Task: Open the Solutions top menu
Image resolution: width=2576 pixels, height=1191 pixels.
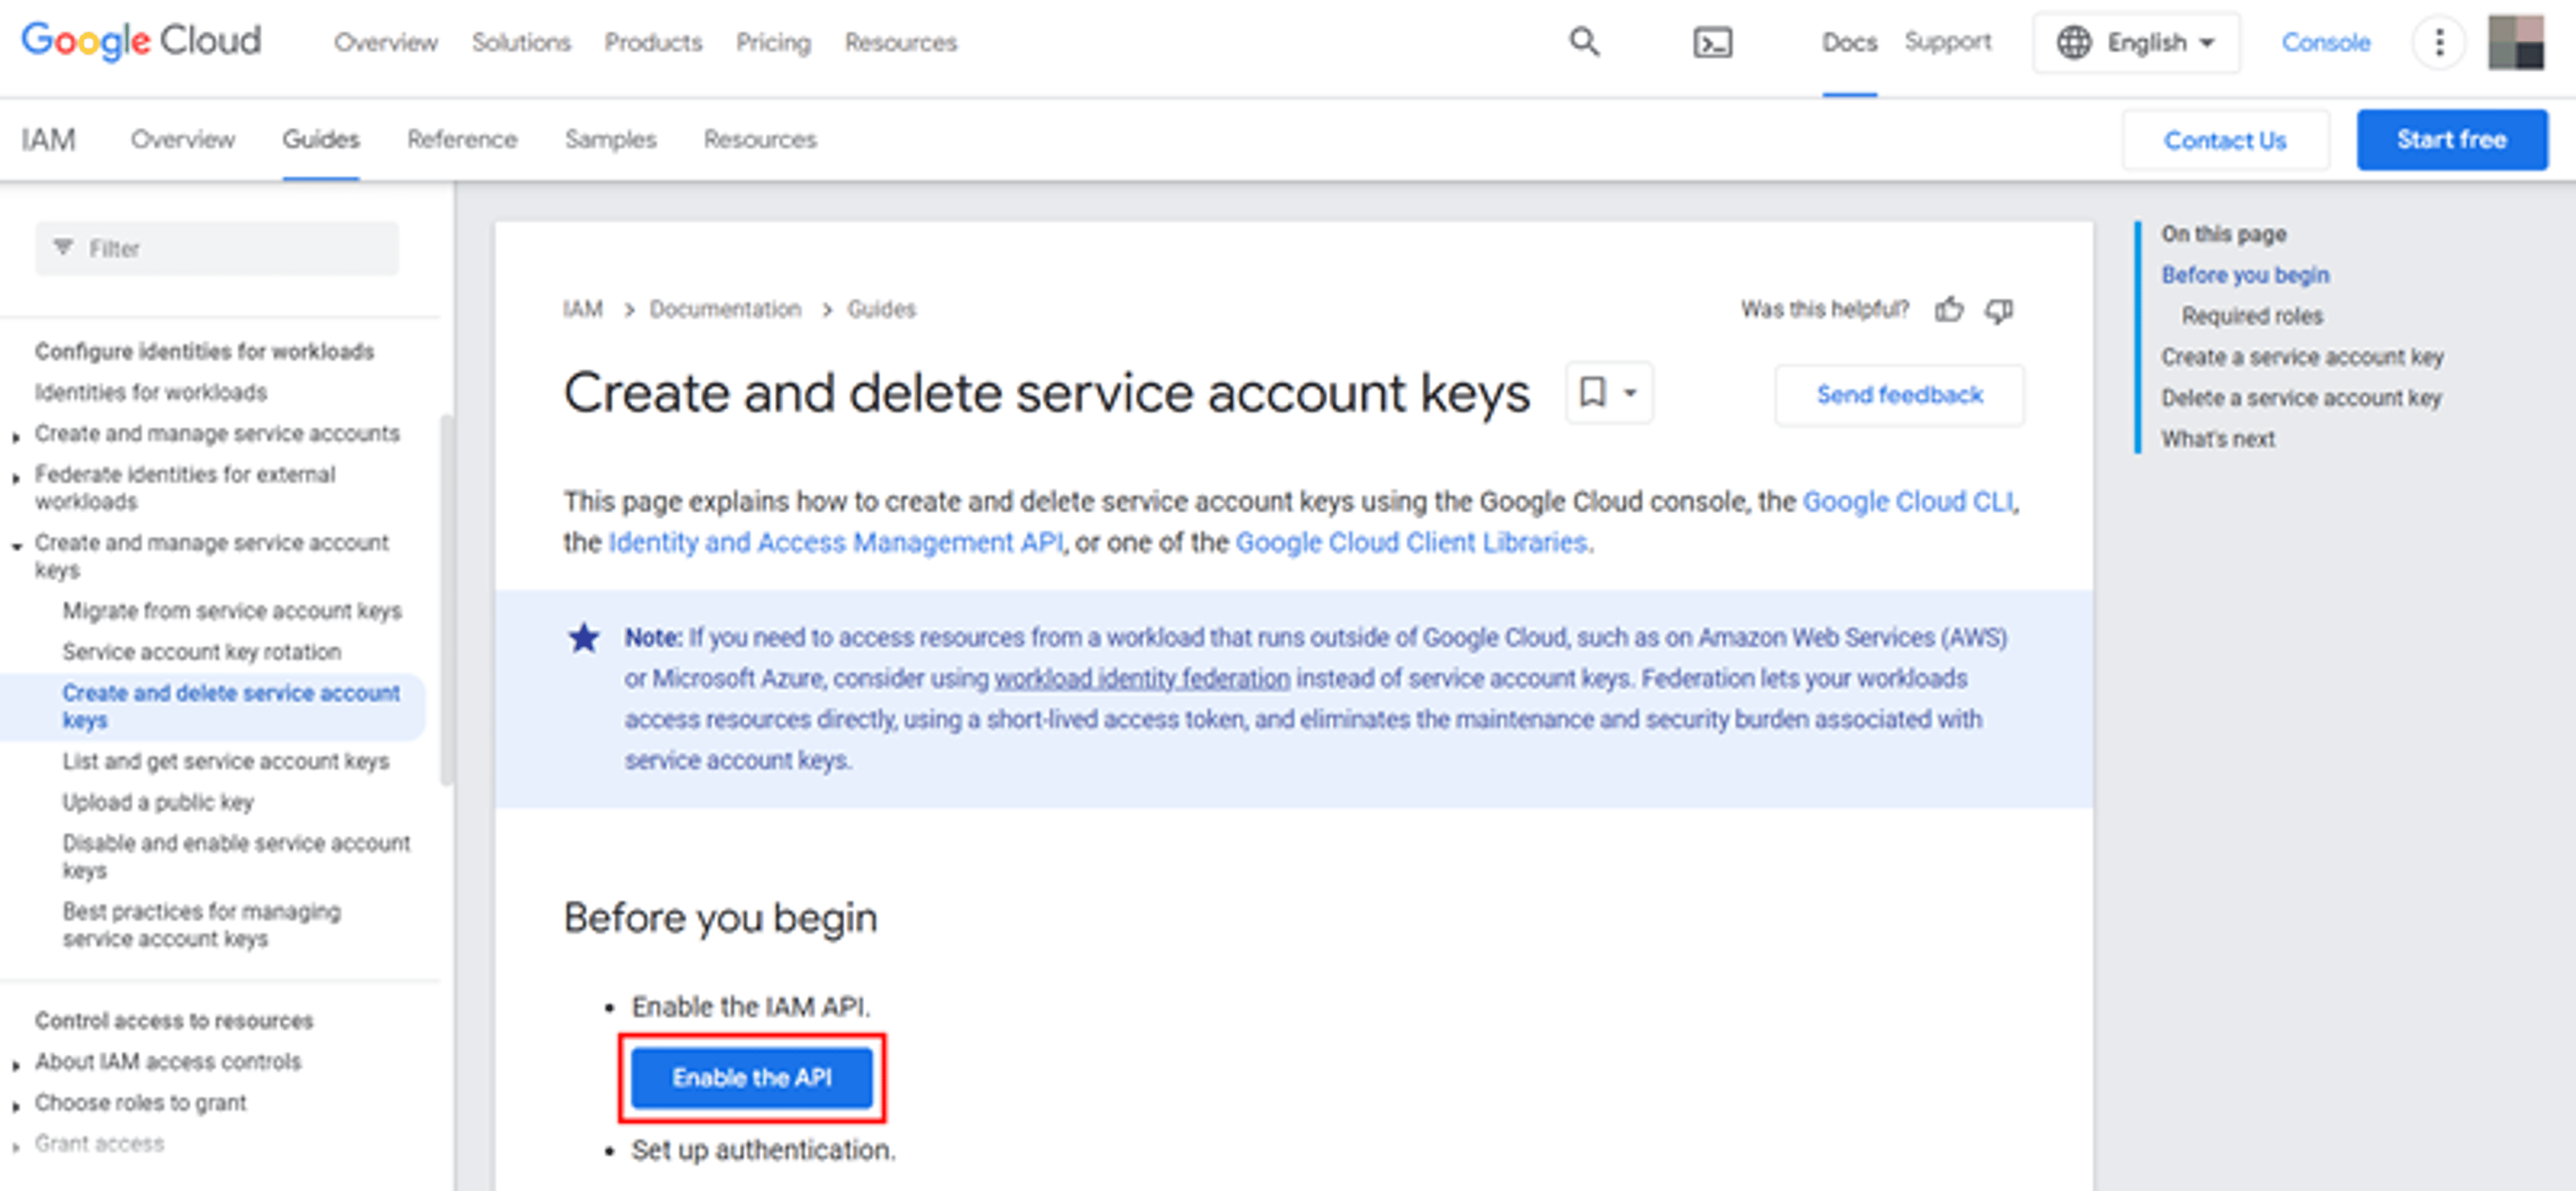Action: click(x=521, y=42)
